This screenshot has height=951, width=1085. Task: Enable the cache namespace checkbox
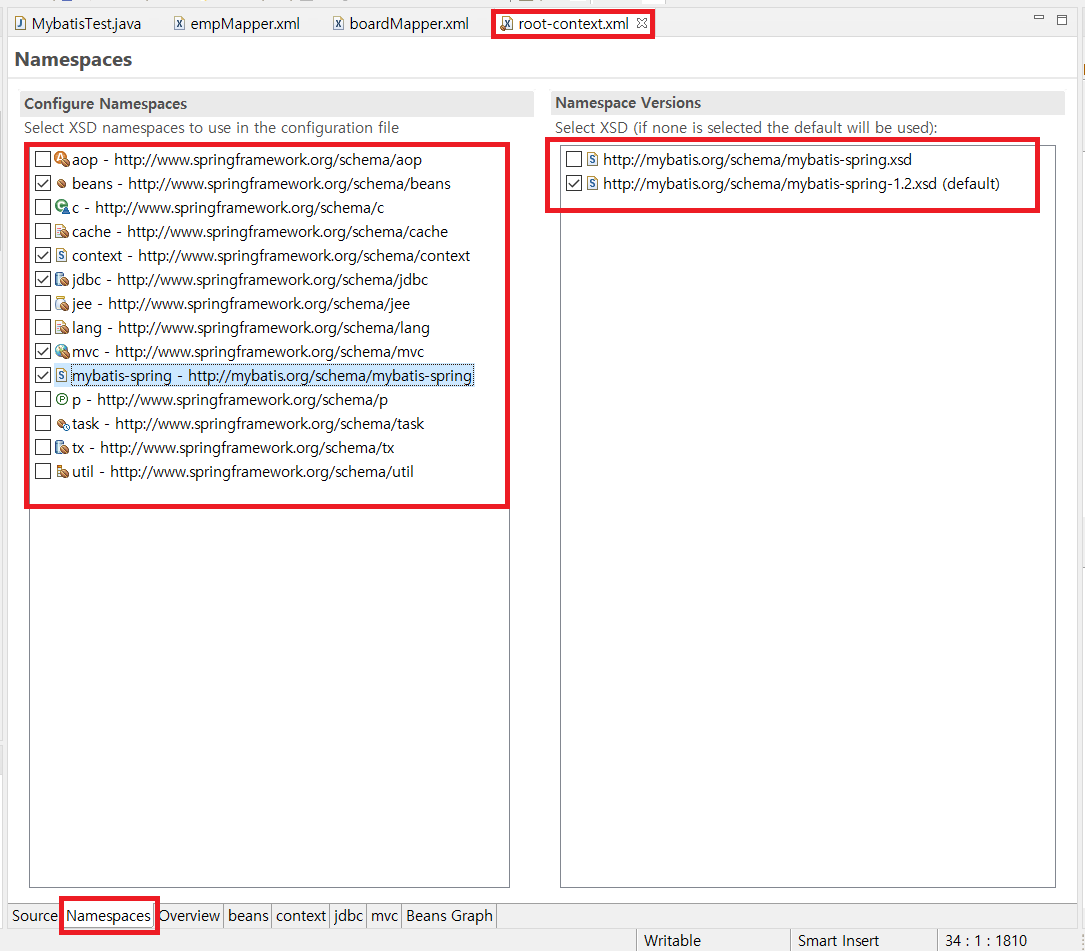point(43,231)
